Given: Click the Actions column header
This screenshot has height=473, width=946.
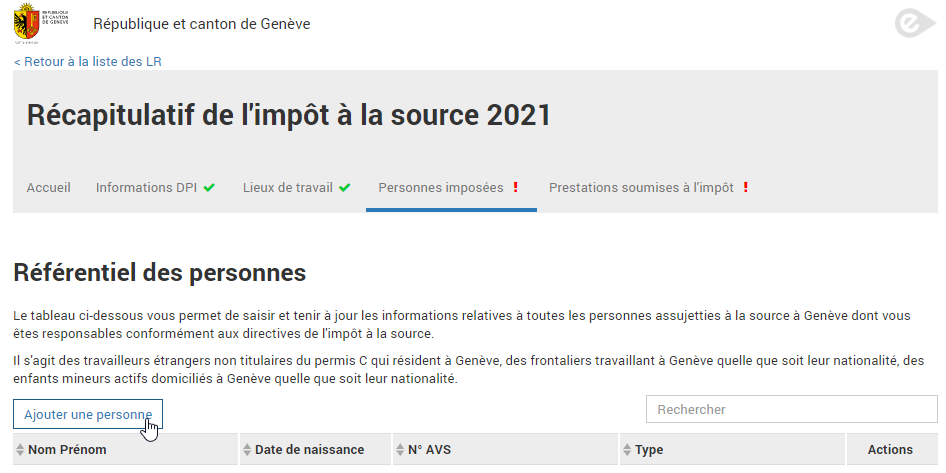Looking at the screenshot, I should (x=890, y=450).
